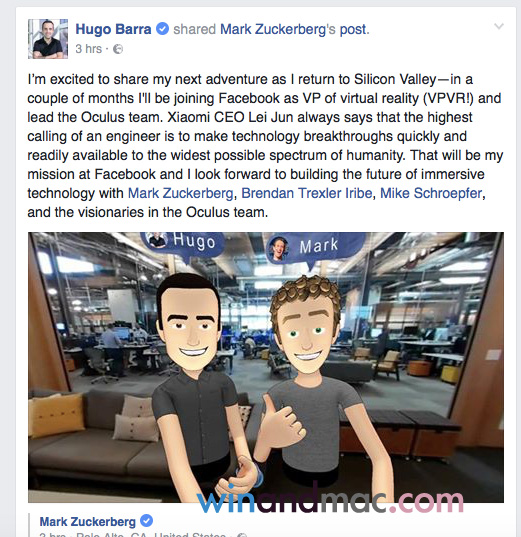Click the public globe privacy icon
The height and width of the screenshot is (537, 521).
118,49
